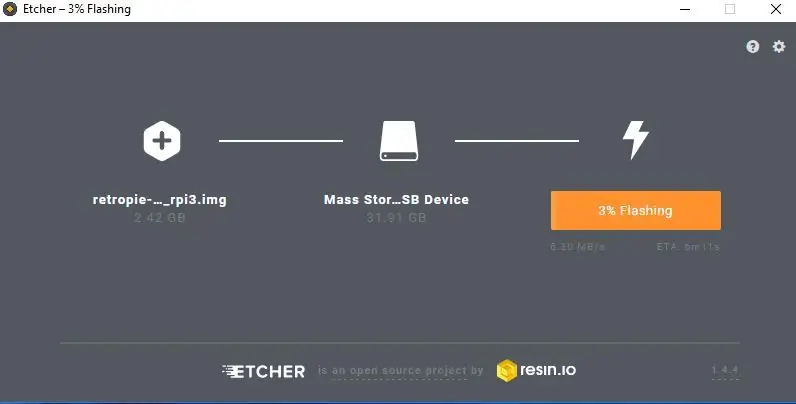The image size is (796, 404).
Task: Click the 1.4.4 version number link
Action: tap(725, 371)
